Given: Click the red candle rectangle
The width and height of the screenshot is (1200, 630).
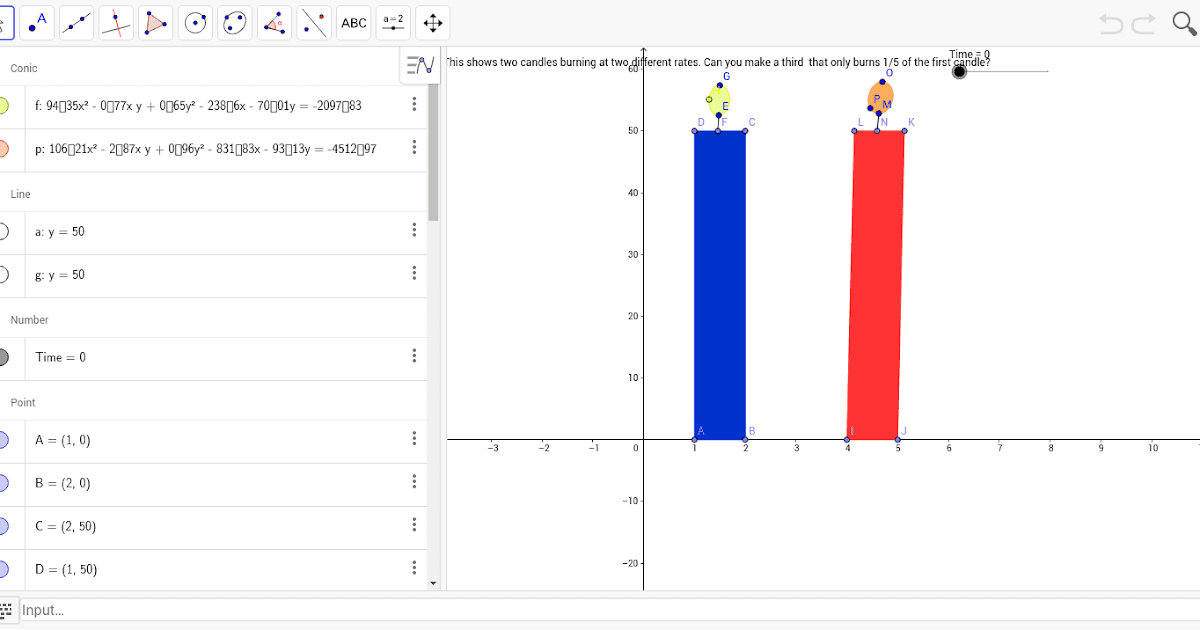Looking at the screenshot, I should (875, 285).
